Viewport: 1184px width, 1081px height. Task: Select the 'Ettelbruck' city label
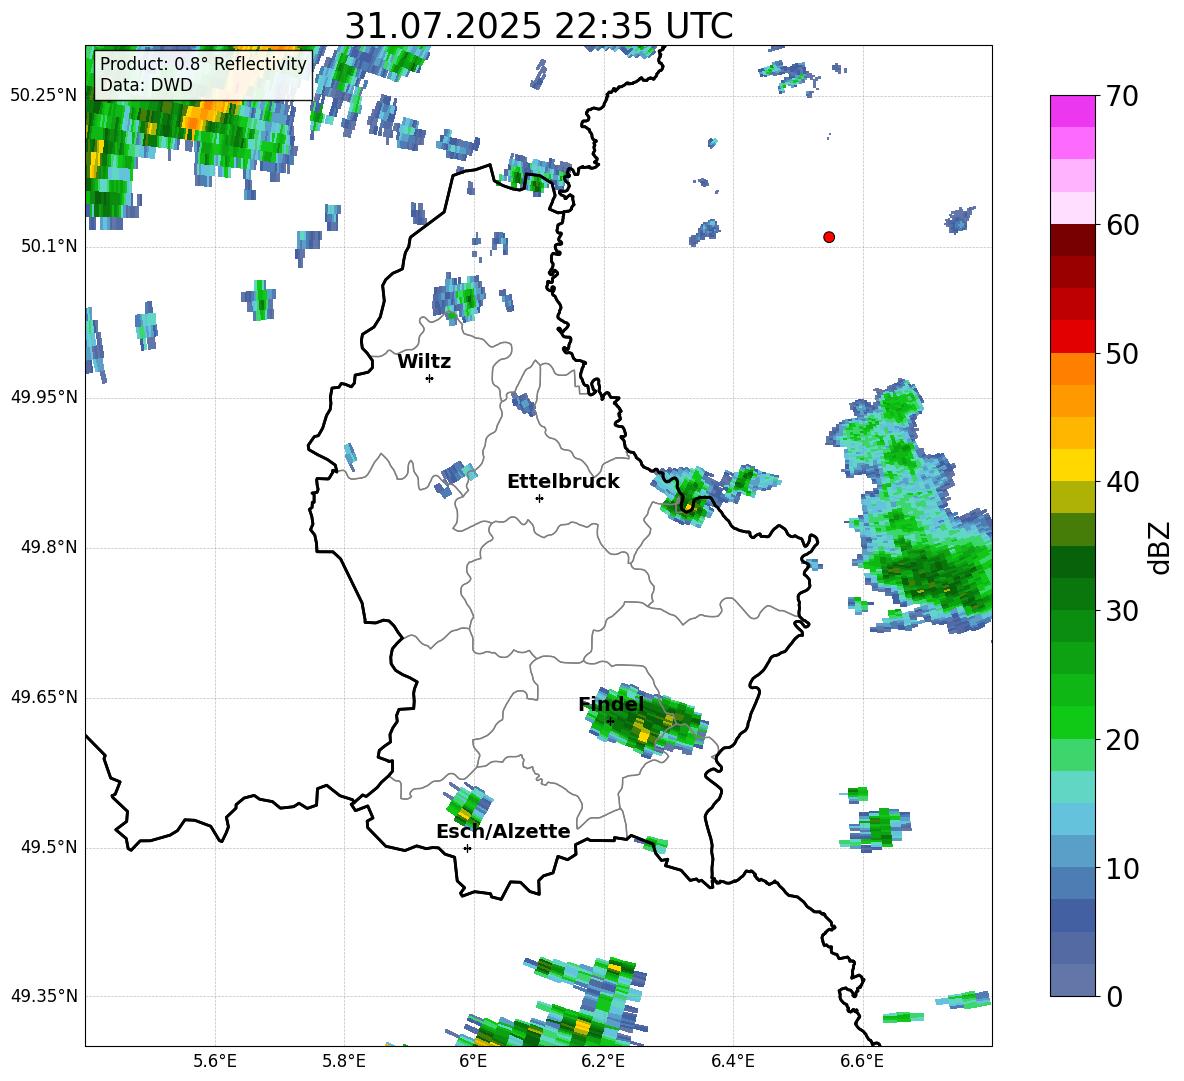(563, 482)
